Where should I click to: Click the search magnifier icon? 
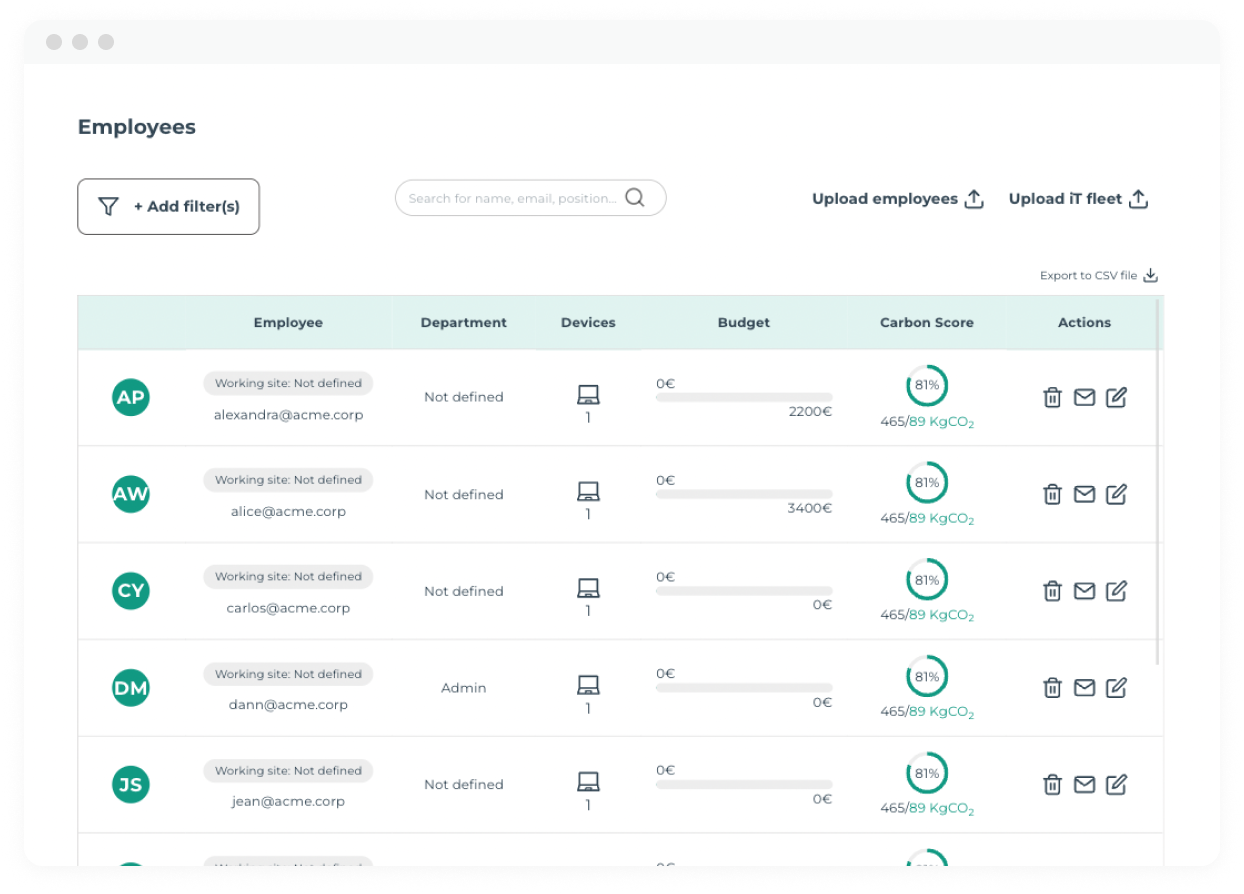point(635,197)
